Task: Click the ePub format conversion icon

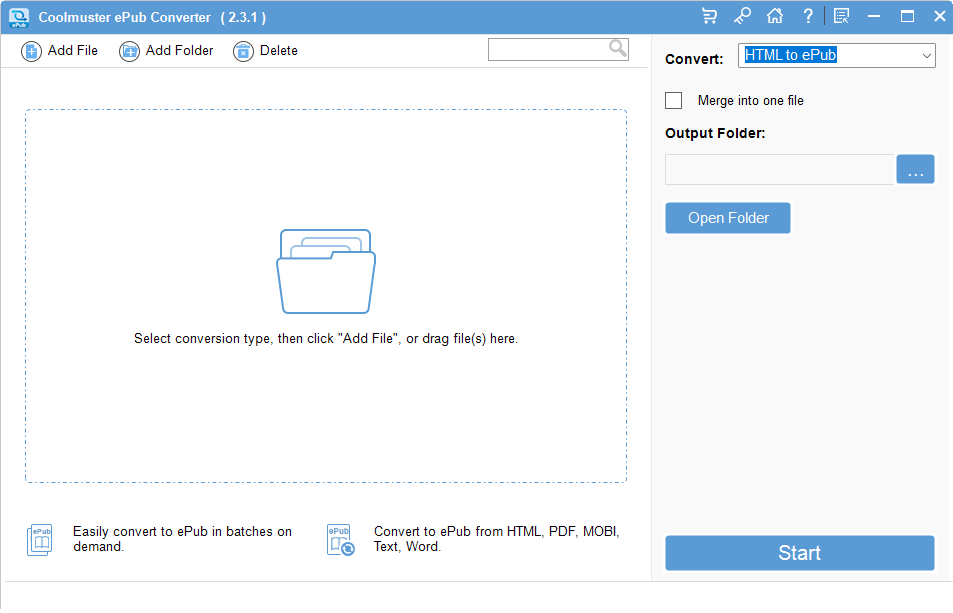Action: [x=339, y=540]
